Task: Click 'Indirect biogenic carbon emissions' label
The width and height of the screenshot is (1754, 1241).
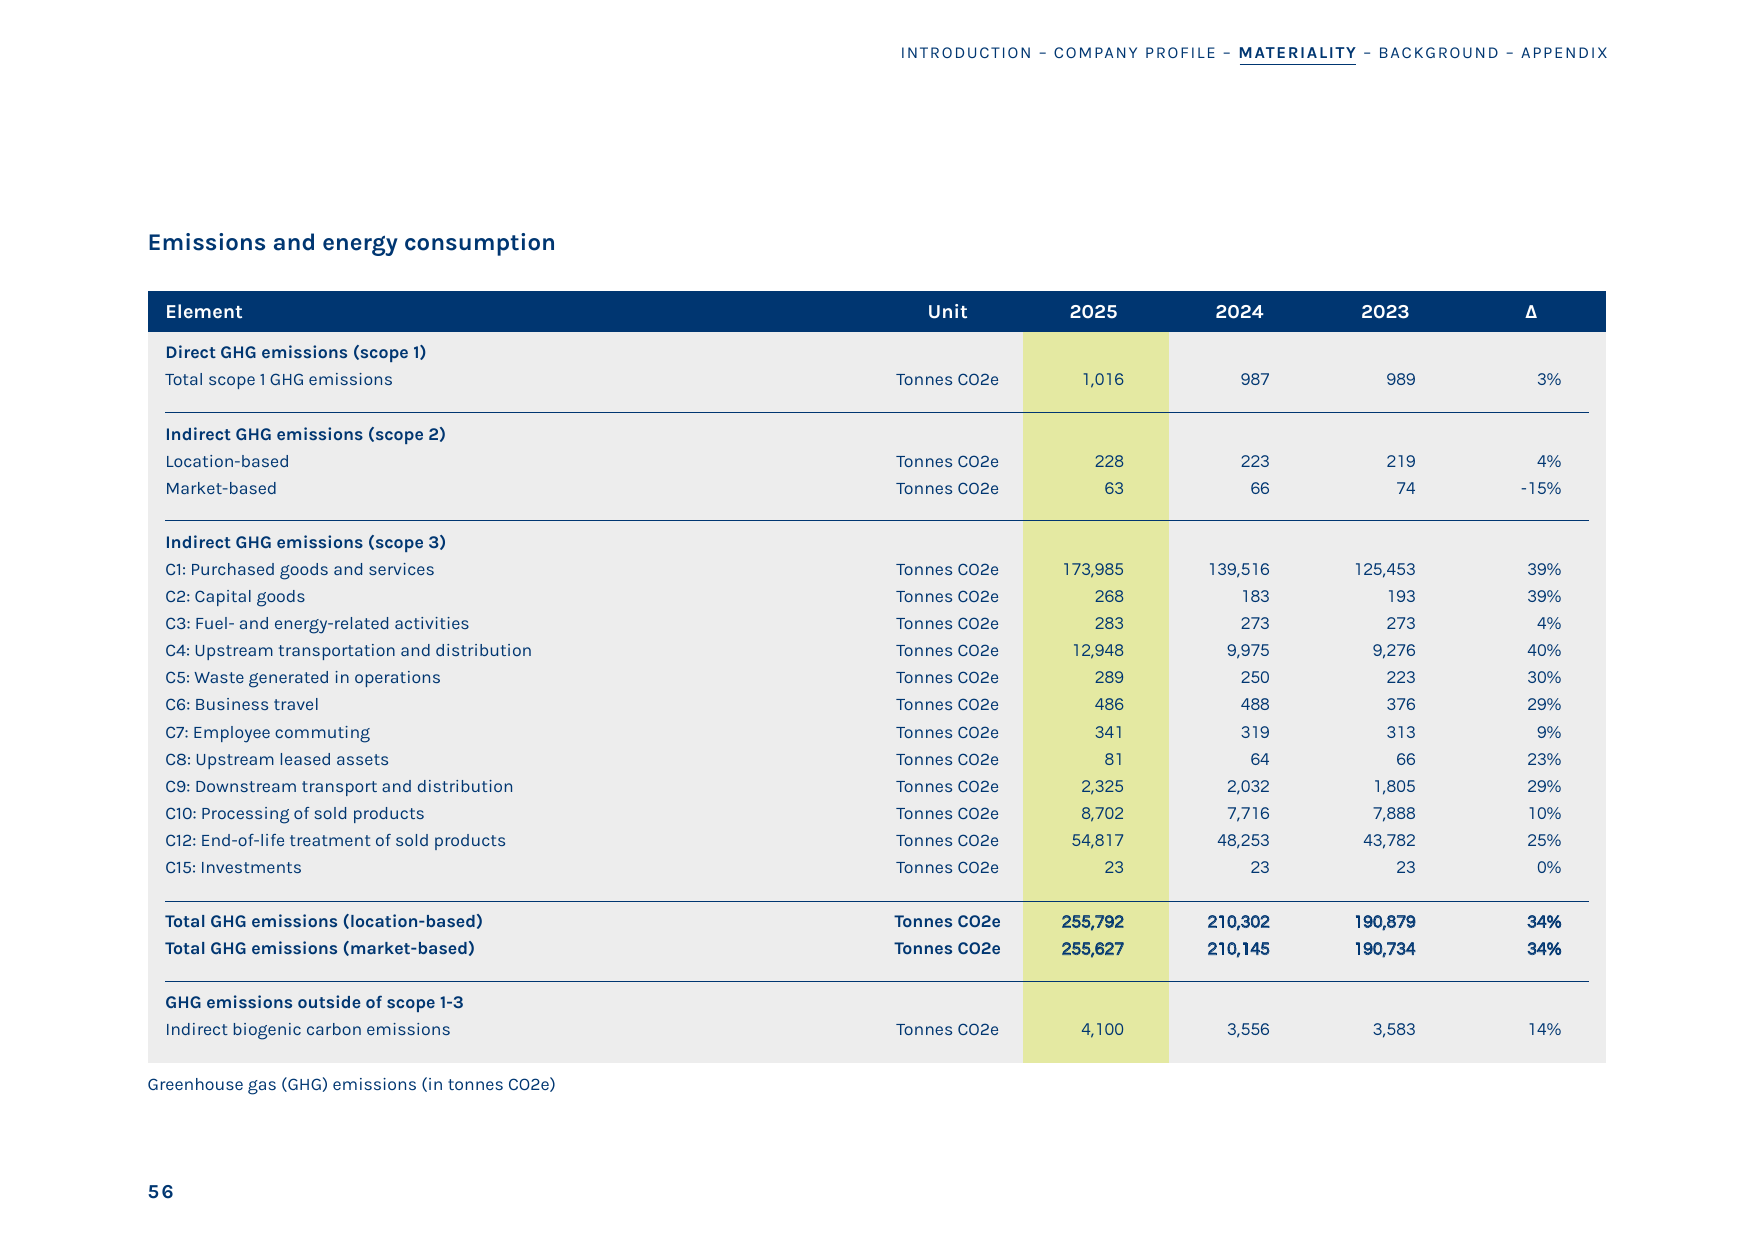Action: coord(307,1030)
